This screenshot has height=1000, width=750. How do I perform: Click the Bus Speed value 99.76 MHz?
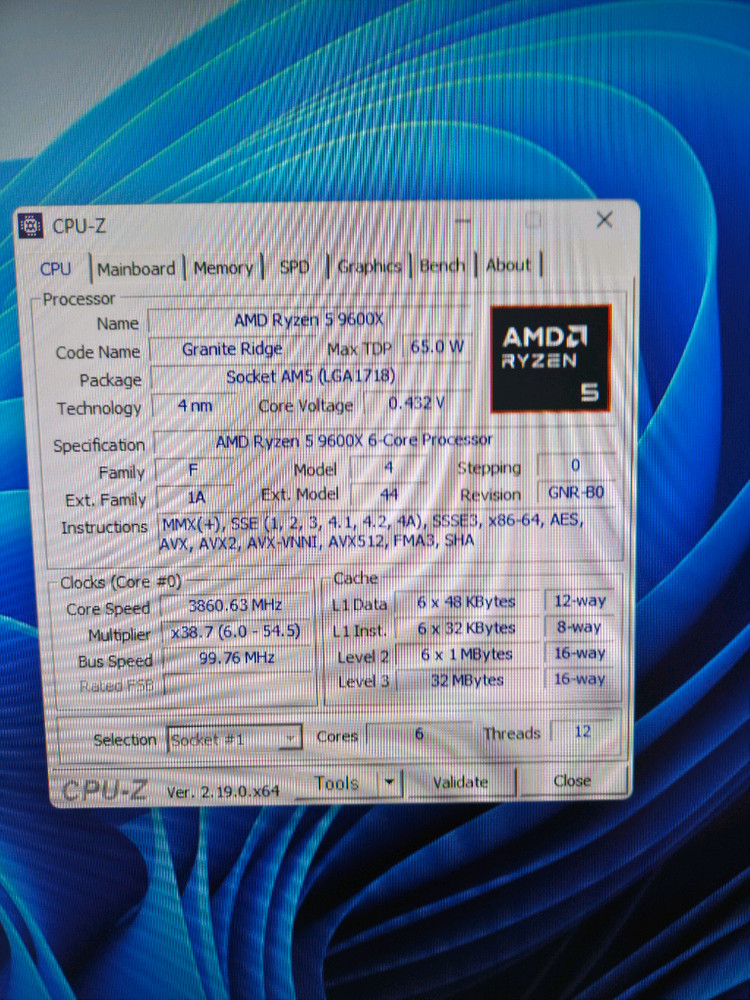[x=237, y=658]
